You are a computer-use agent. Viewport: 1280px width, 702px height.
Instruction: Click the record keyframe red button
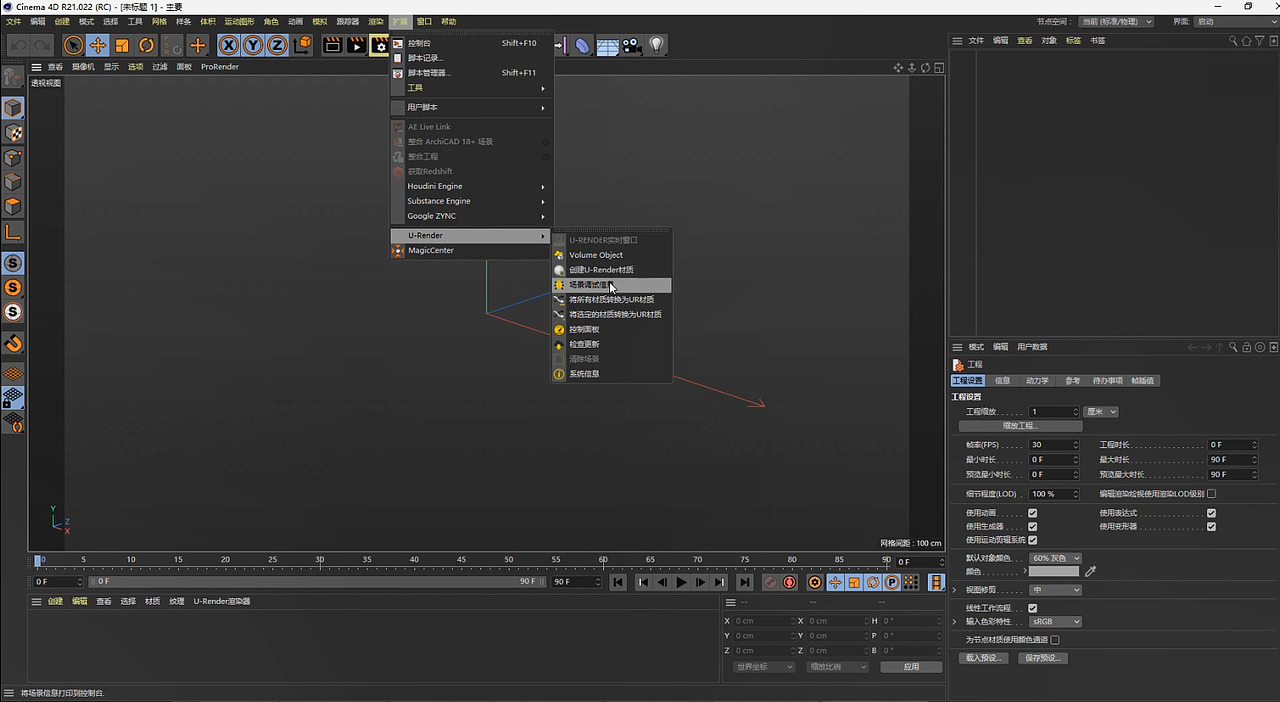(770, 582)
